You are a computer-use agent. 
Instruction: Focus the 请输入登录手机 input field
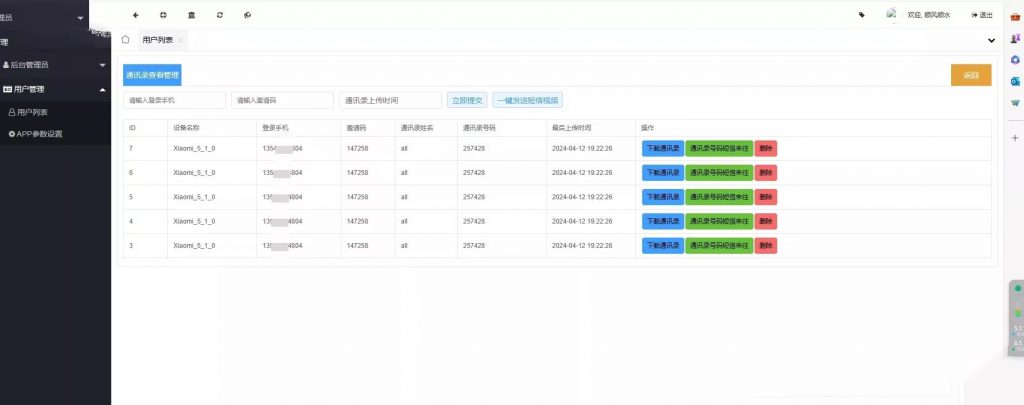coord(175,100)
